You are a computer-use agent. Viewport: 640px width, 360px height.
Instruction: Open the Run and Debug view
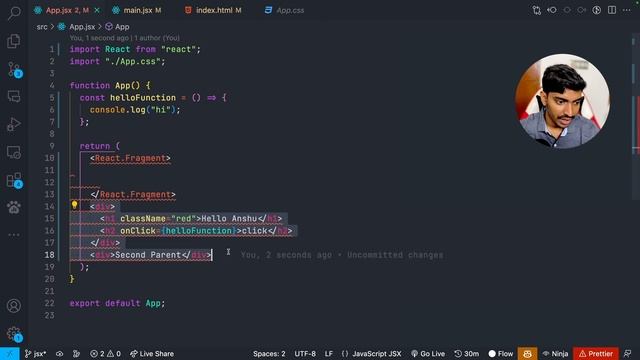pyautogui.click(x=14, y=124)
